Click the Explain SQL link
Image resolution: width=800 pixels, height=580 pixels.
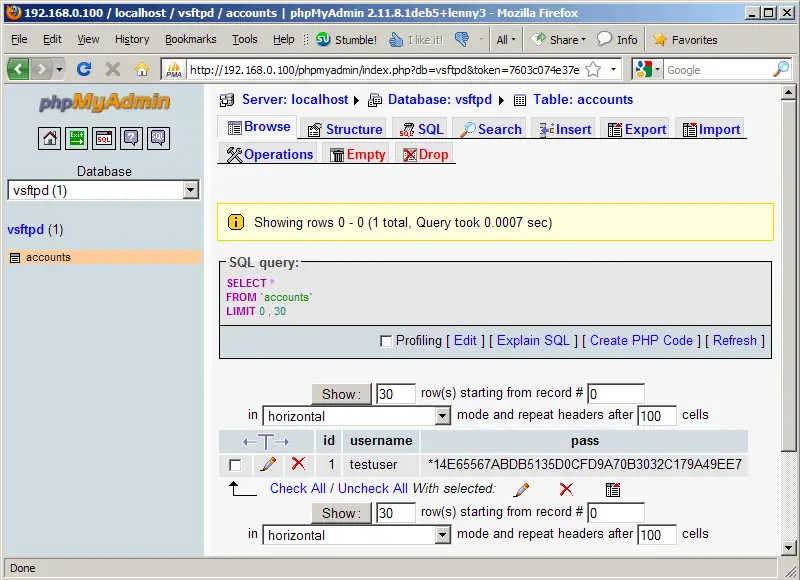tap(533, 340)
